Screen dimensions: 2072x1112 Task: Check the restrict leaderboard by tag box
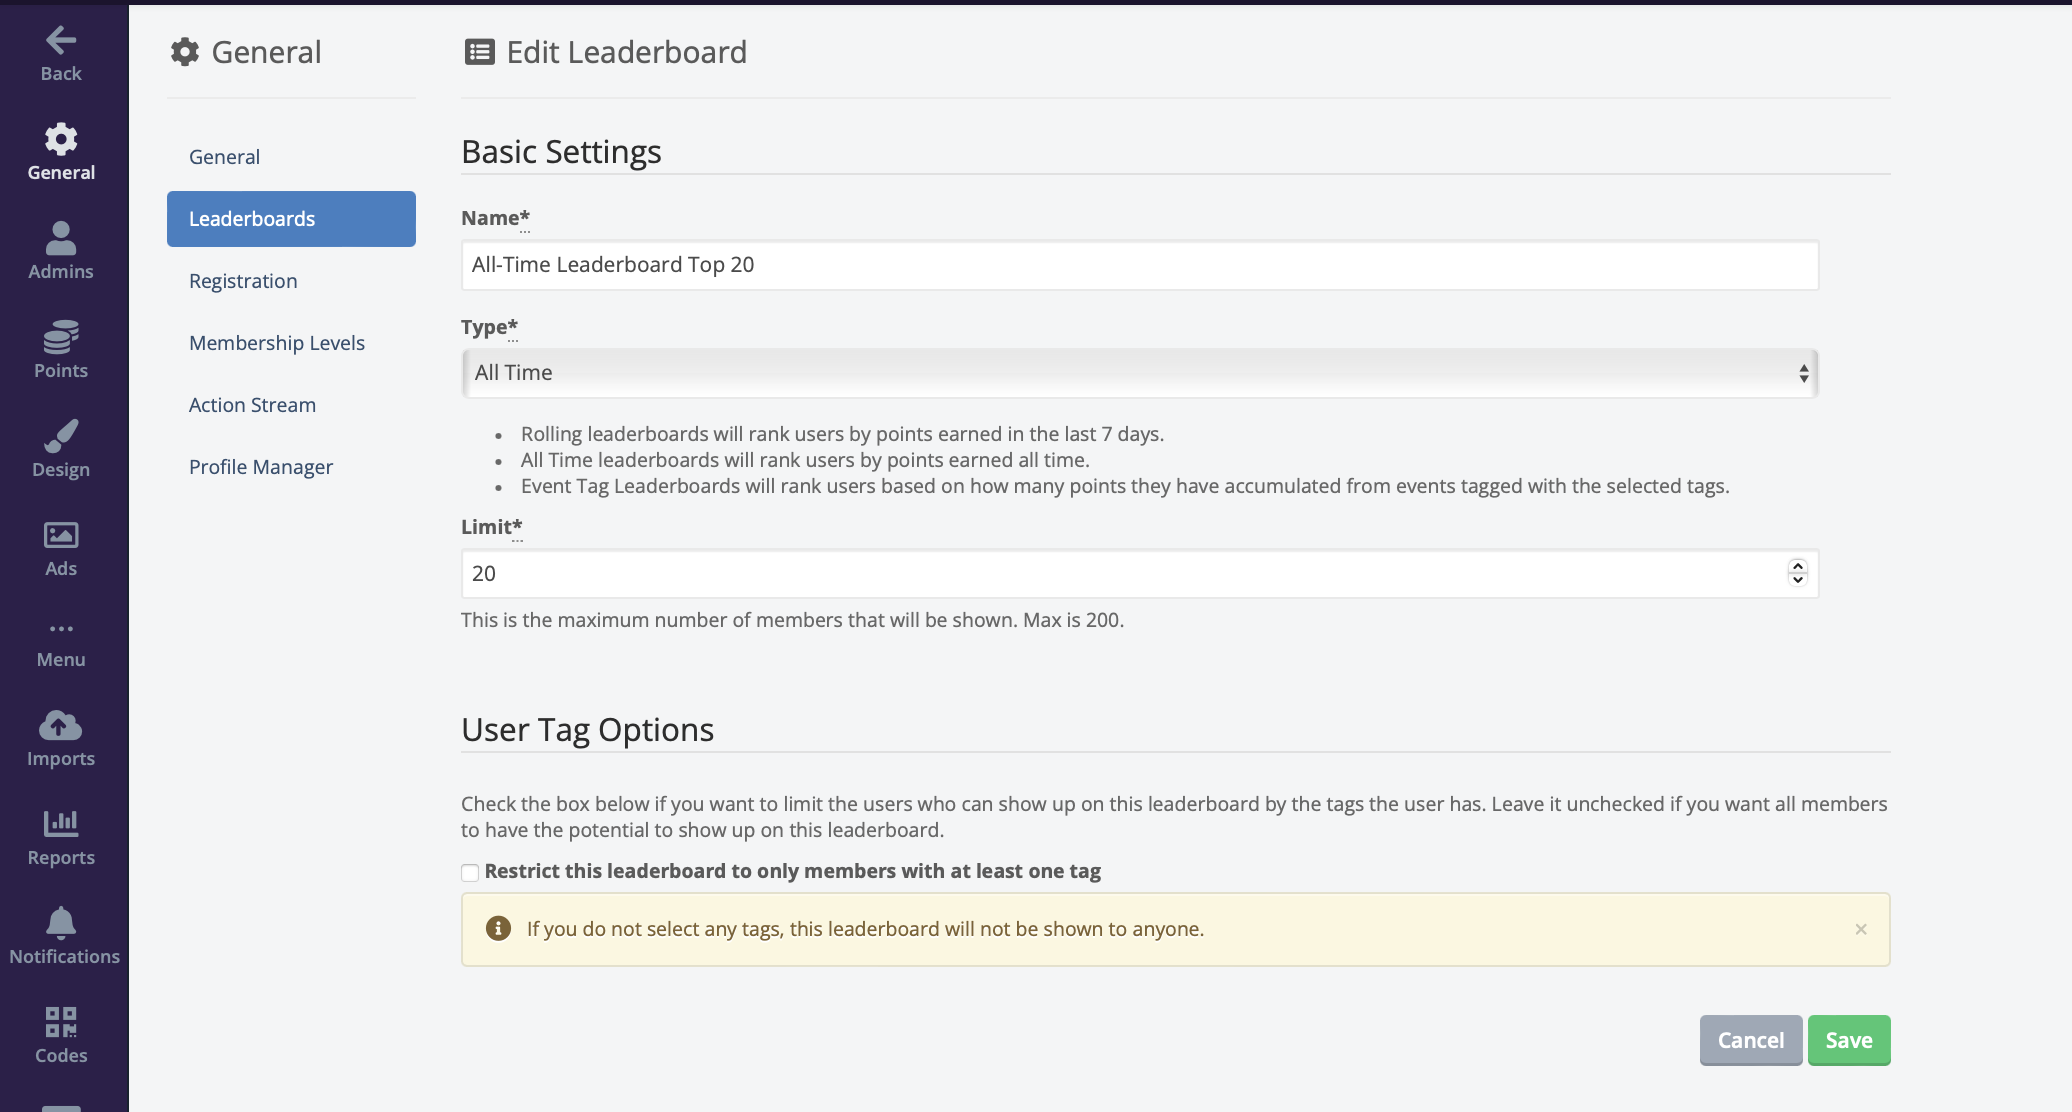point(470,872)
